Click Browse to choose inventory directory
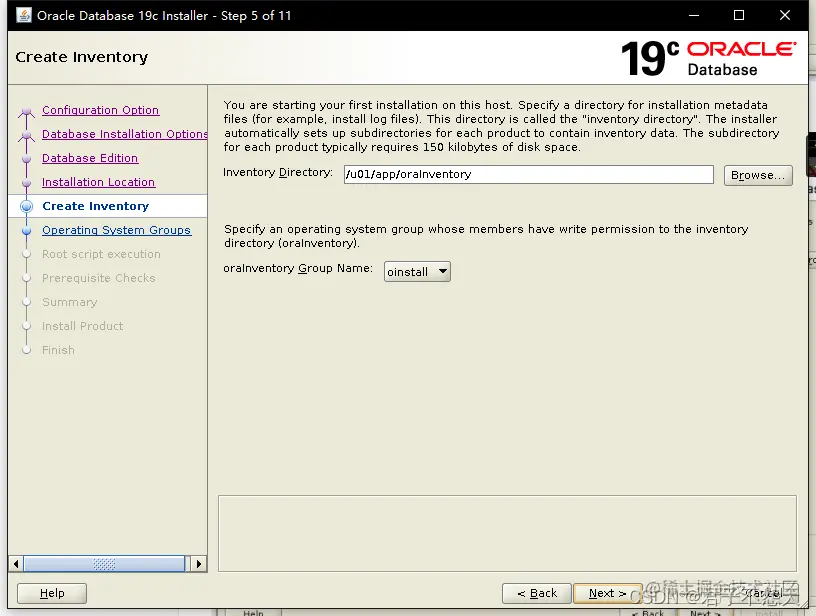The height and width of the screenshot is (616, 816). (758, 175)
